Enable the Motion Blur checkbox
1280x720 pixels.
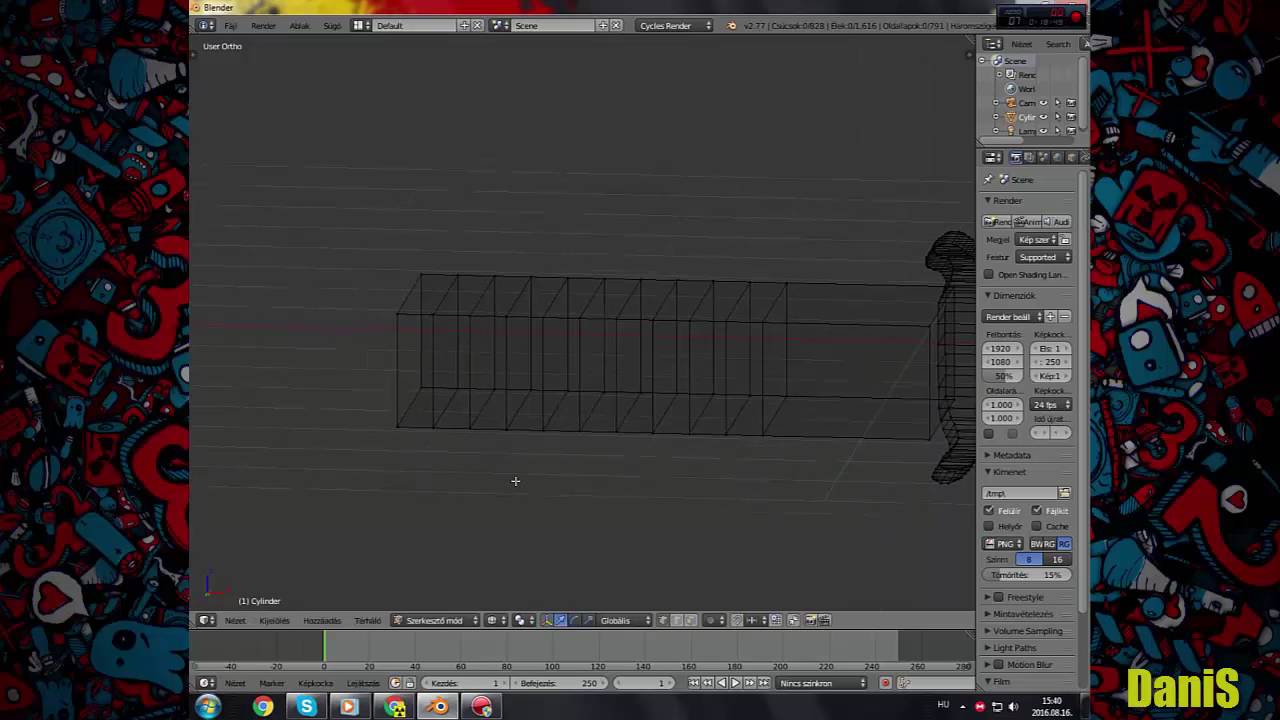click(998, 665)
